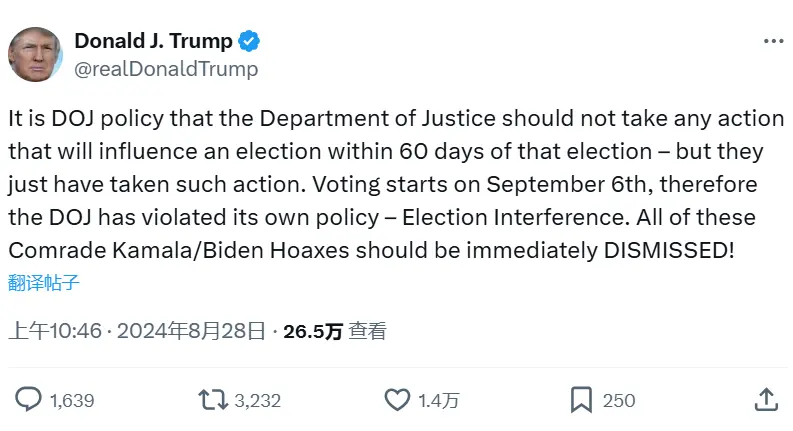Click the 翻译帖子 translate post link
This screenshot has height=431, width=793.
coord(44,282)
